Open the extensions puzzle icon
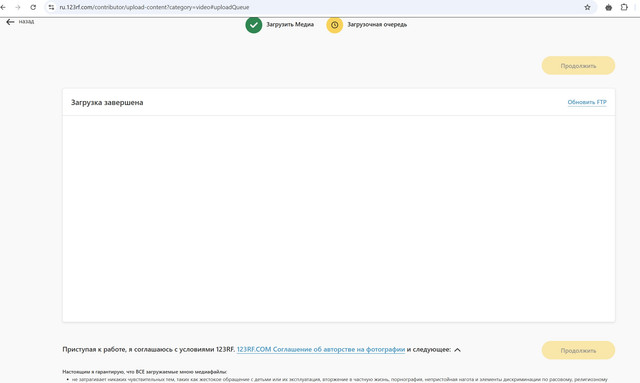640x383 pixels. [624, 7]
